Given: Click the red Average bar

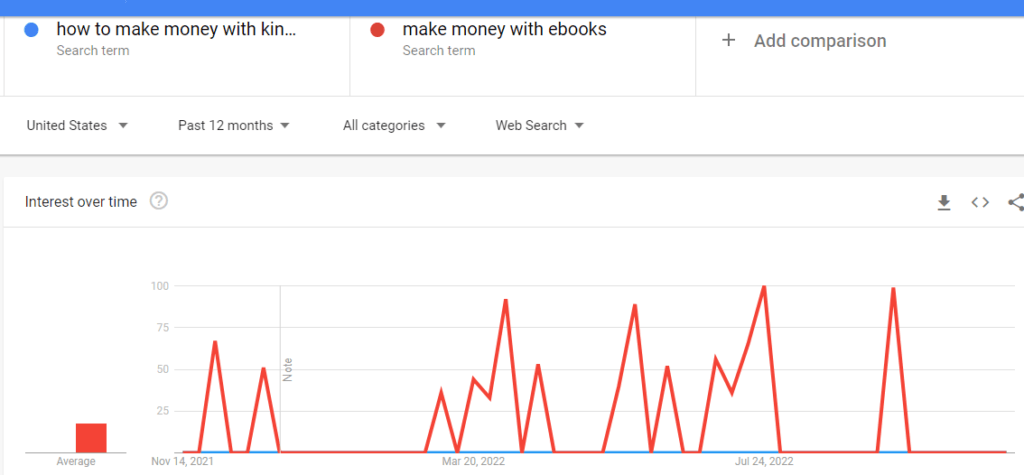Looking at the screenshot, I should (91, 438).
